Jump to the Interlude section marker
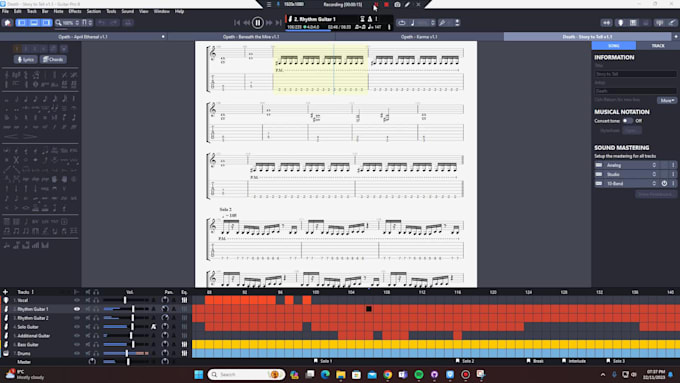The height and width of the screenshot is (383, 680). pyautogui.click(x=573, y=361)
